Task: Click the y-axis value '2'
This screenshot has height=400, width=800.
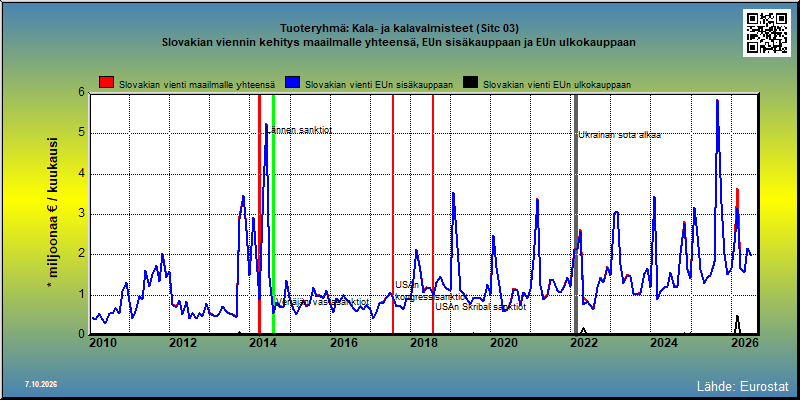Action: click(81, 254)
